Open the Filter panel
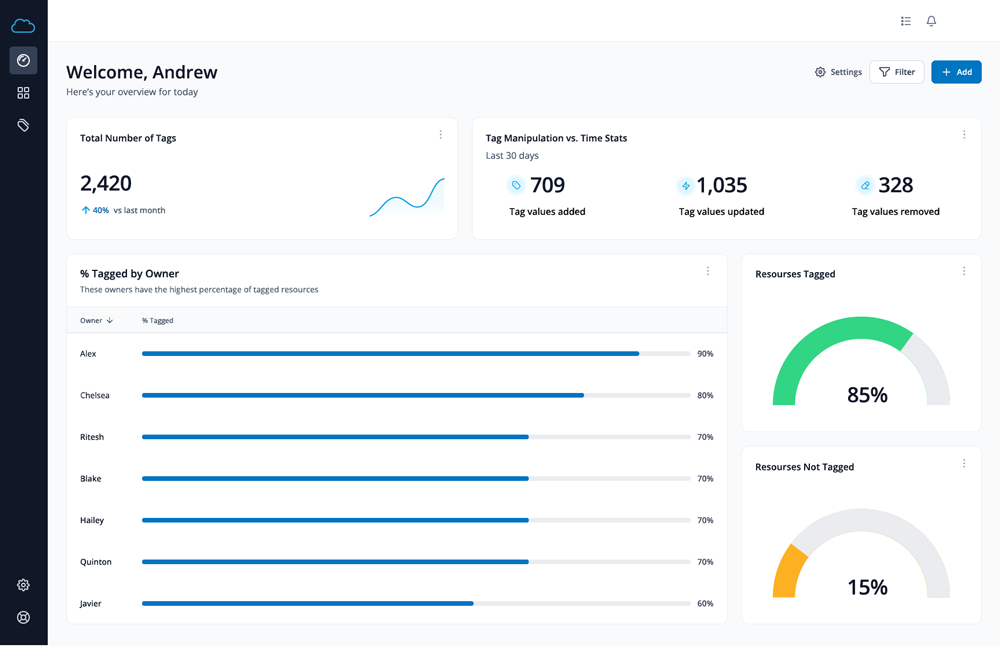The height and width of the screenshot is (646, 1000). click(x=896, y=72)
